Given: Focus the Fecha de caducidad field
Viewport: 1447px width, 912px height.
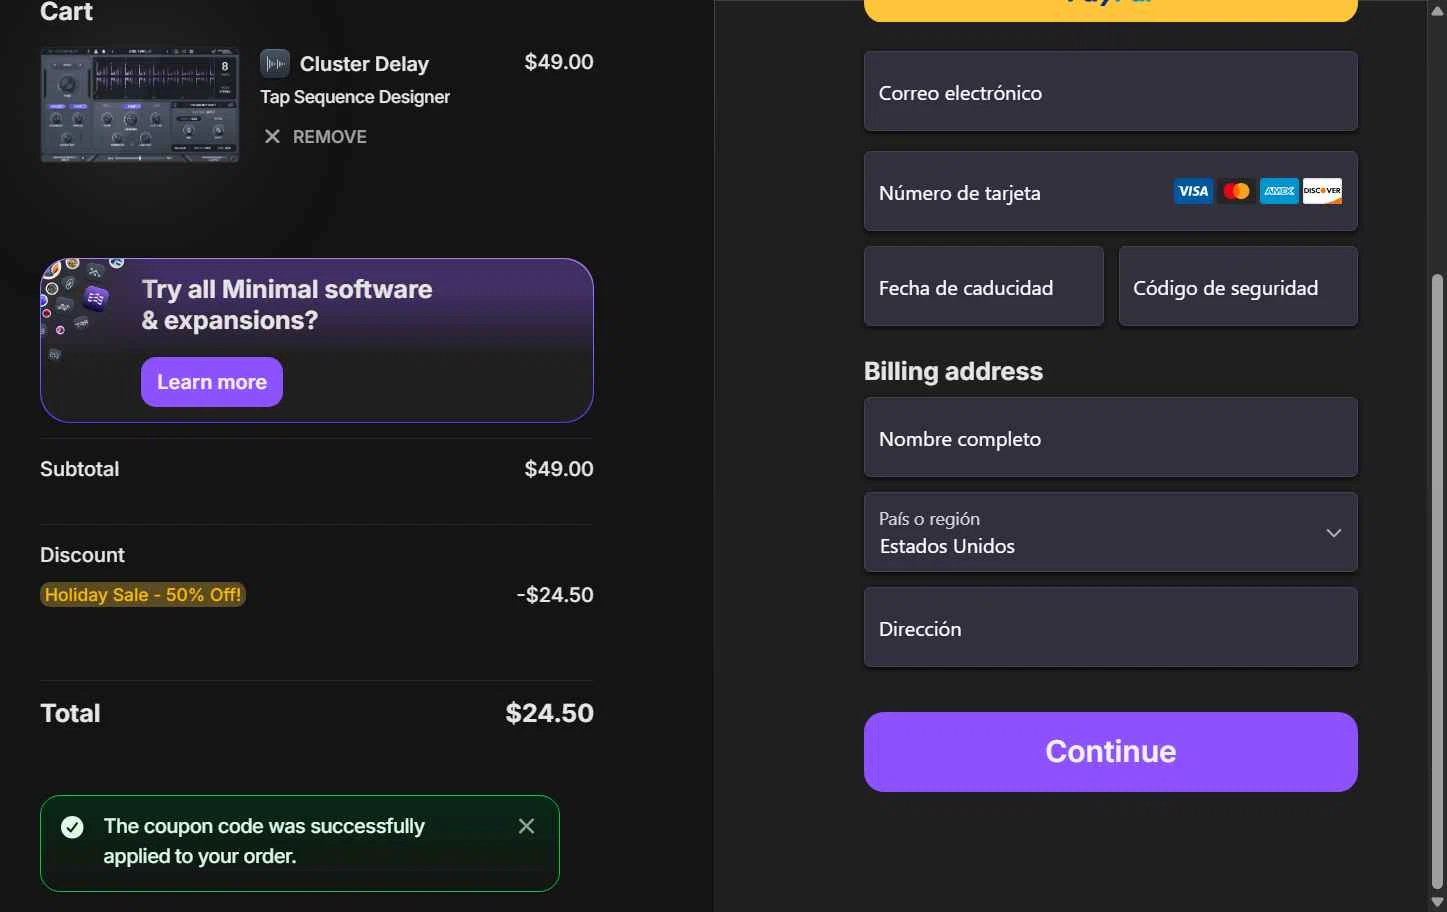Looking at the screenshot, I should pyautogui.click(x=984, y=287).
